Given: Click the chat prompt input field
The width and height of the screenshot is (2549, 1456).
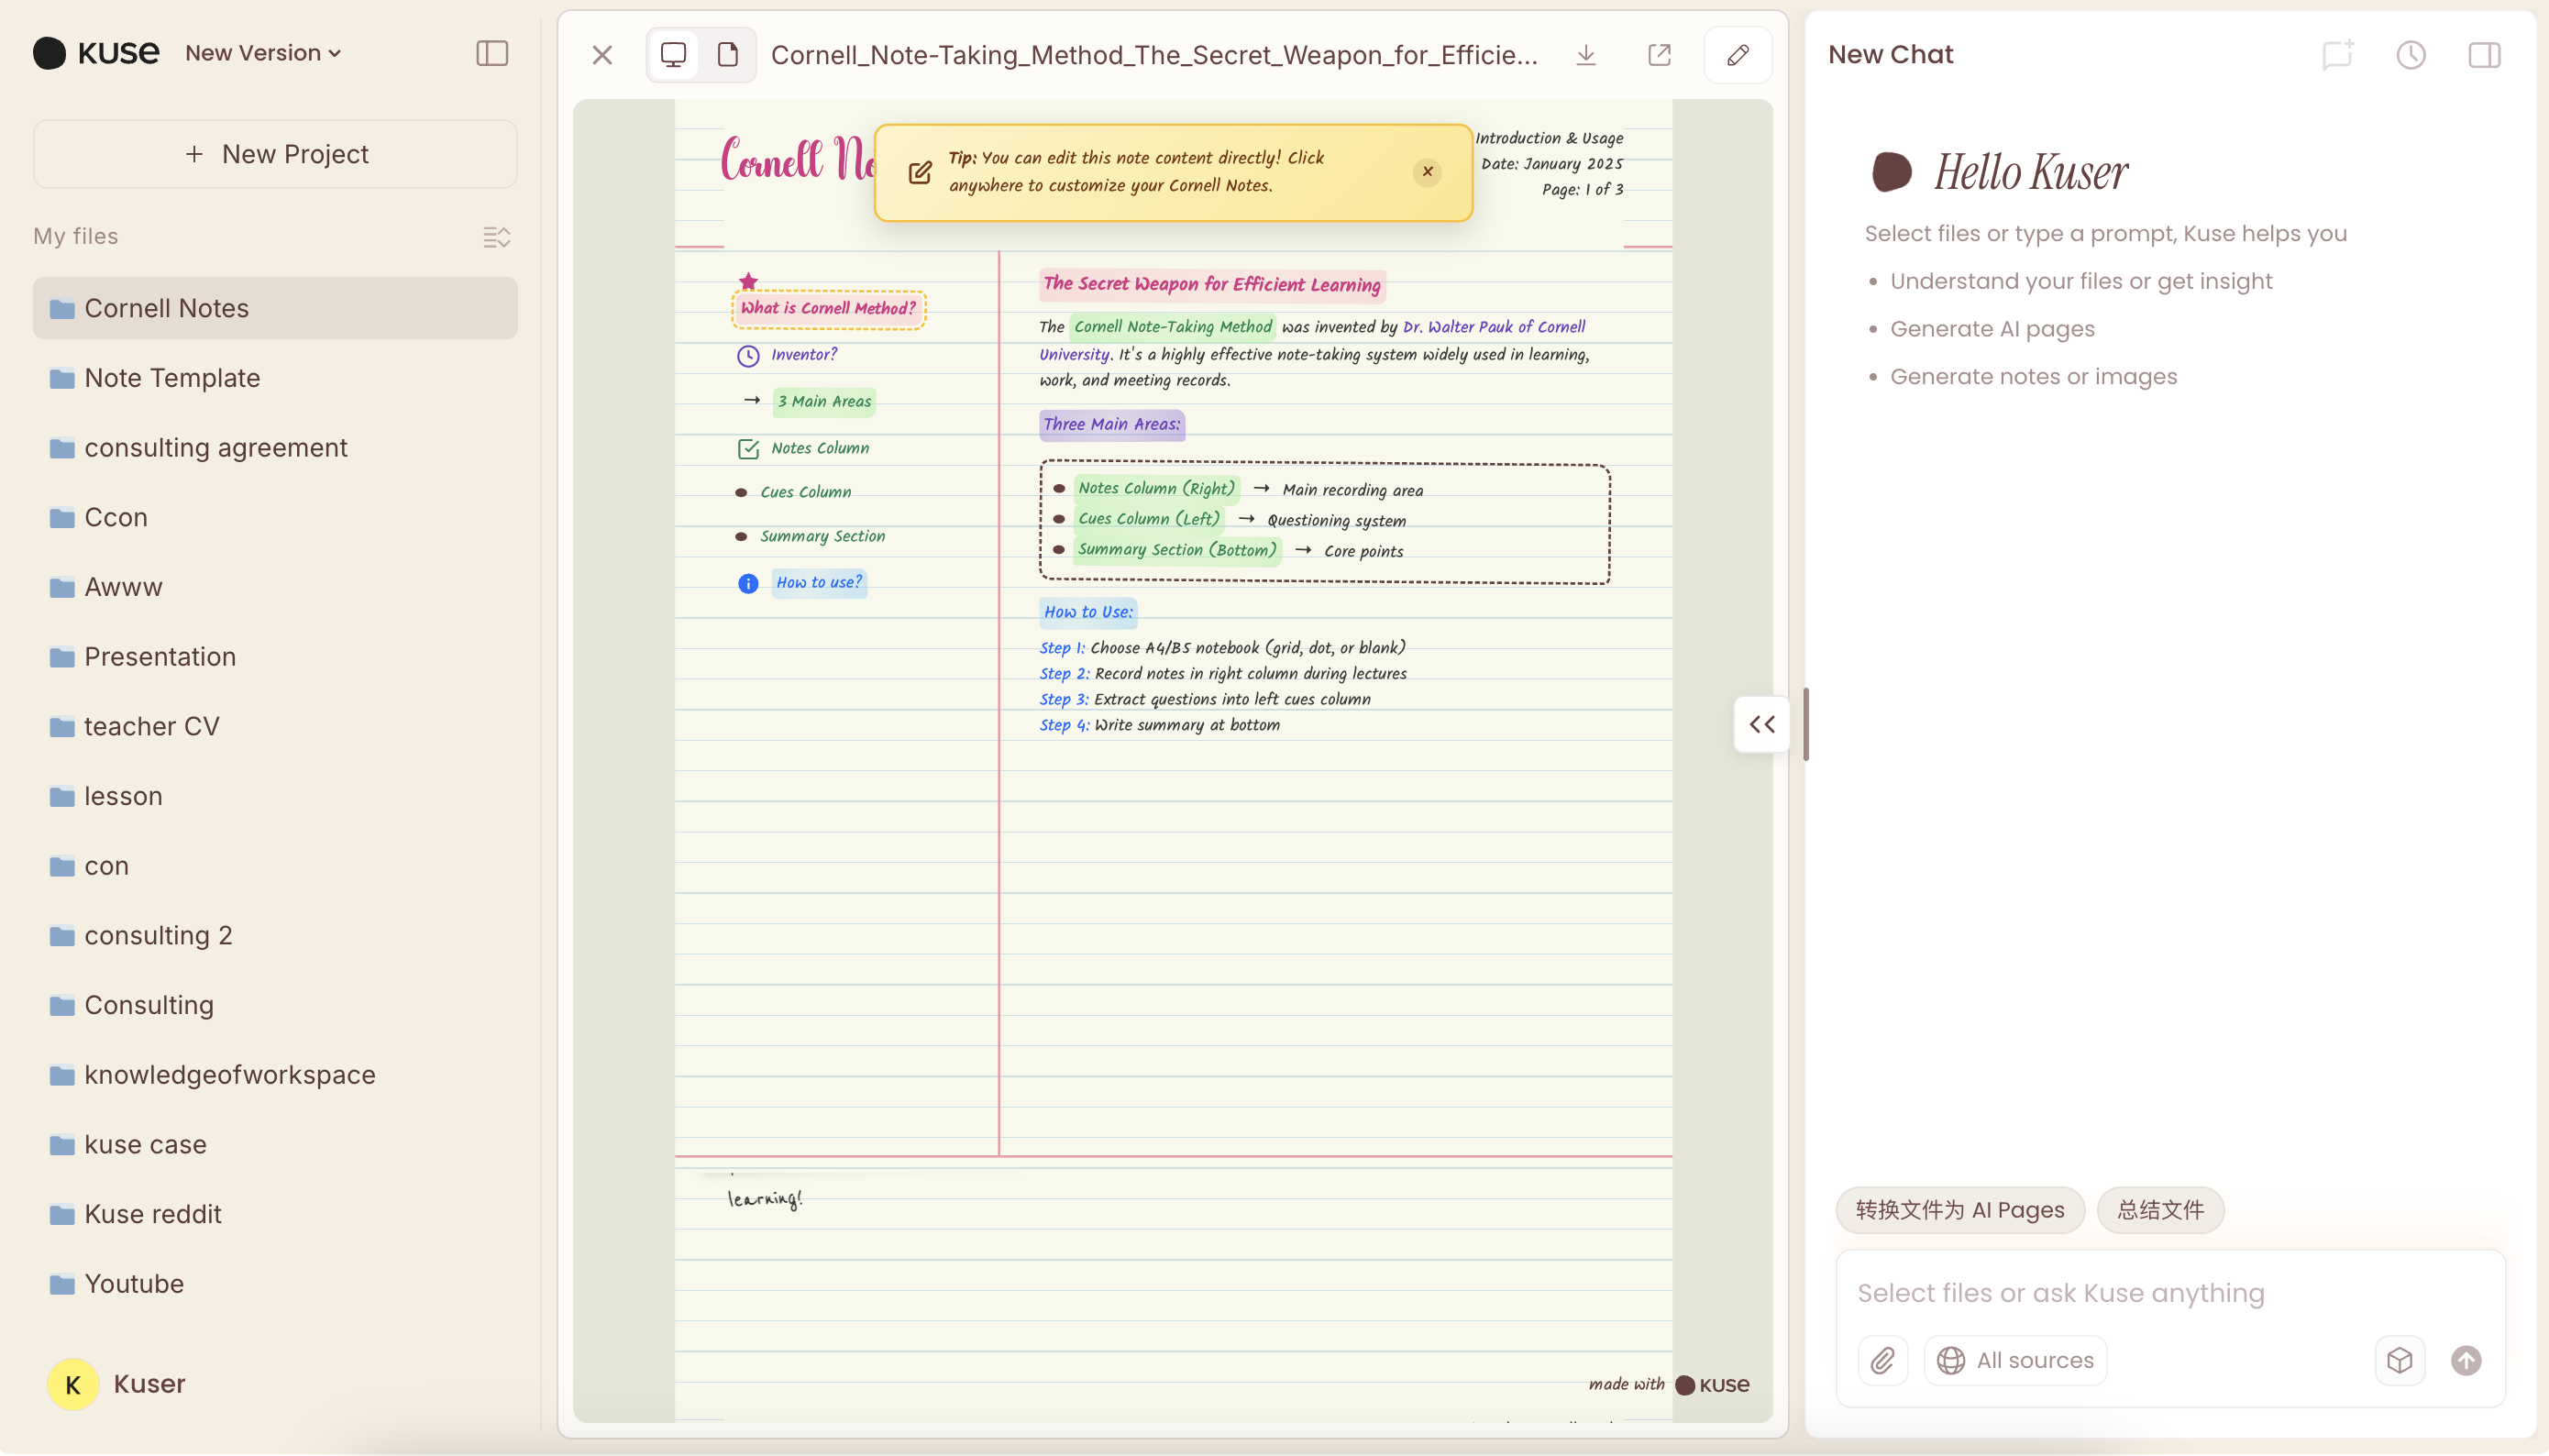Looking at the screenshot, I should pos(2170,1293).
